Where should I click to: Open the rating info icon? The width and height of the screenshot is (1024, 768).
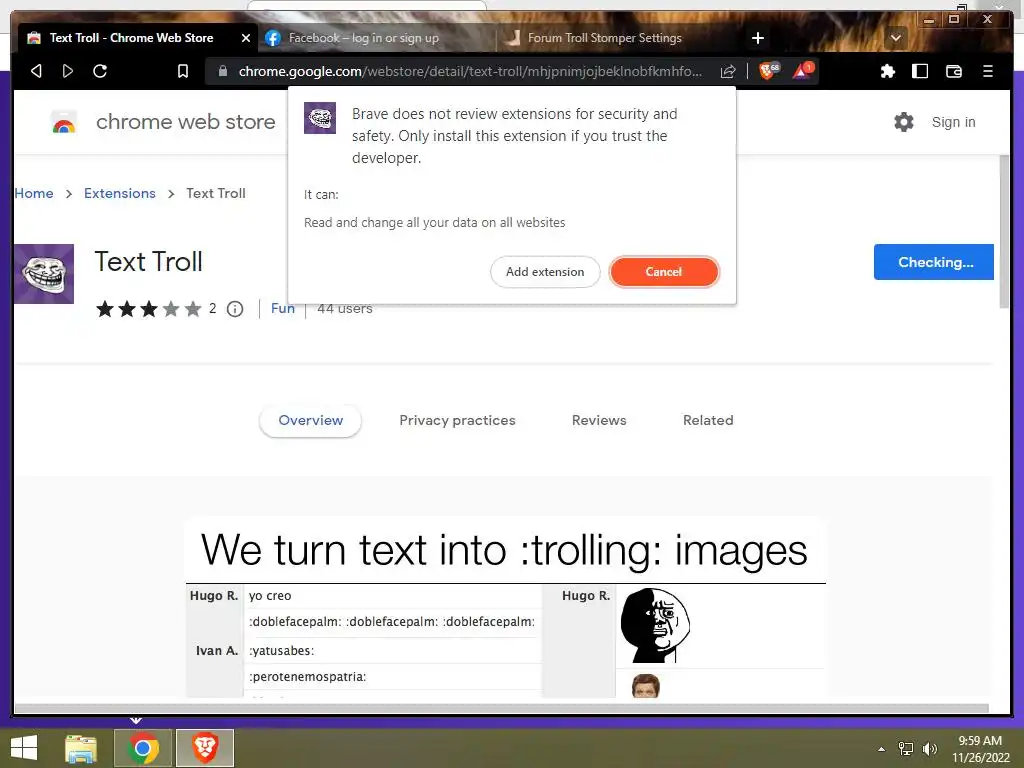tap(235, 309)
